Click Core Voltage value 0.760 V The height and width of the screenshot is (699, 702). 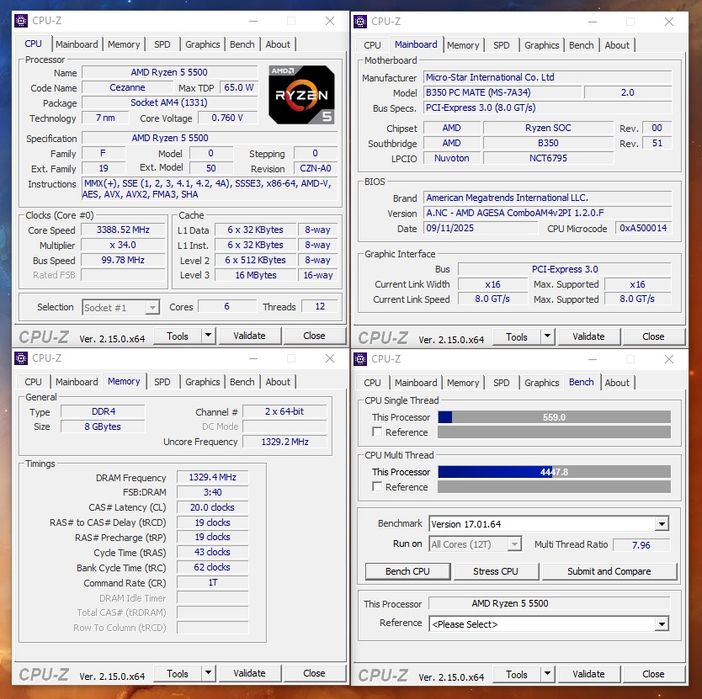click(x=227, y=118)
